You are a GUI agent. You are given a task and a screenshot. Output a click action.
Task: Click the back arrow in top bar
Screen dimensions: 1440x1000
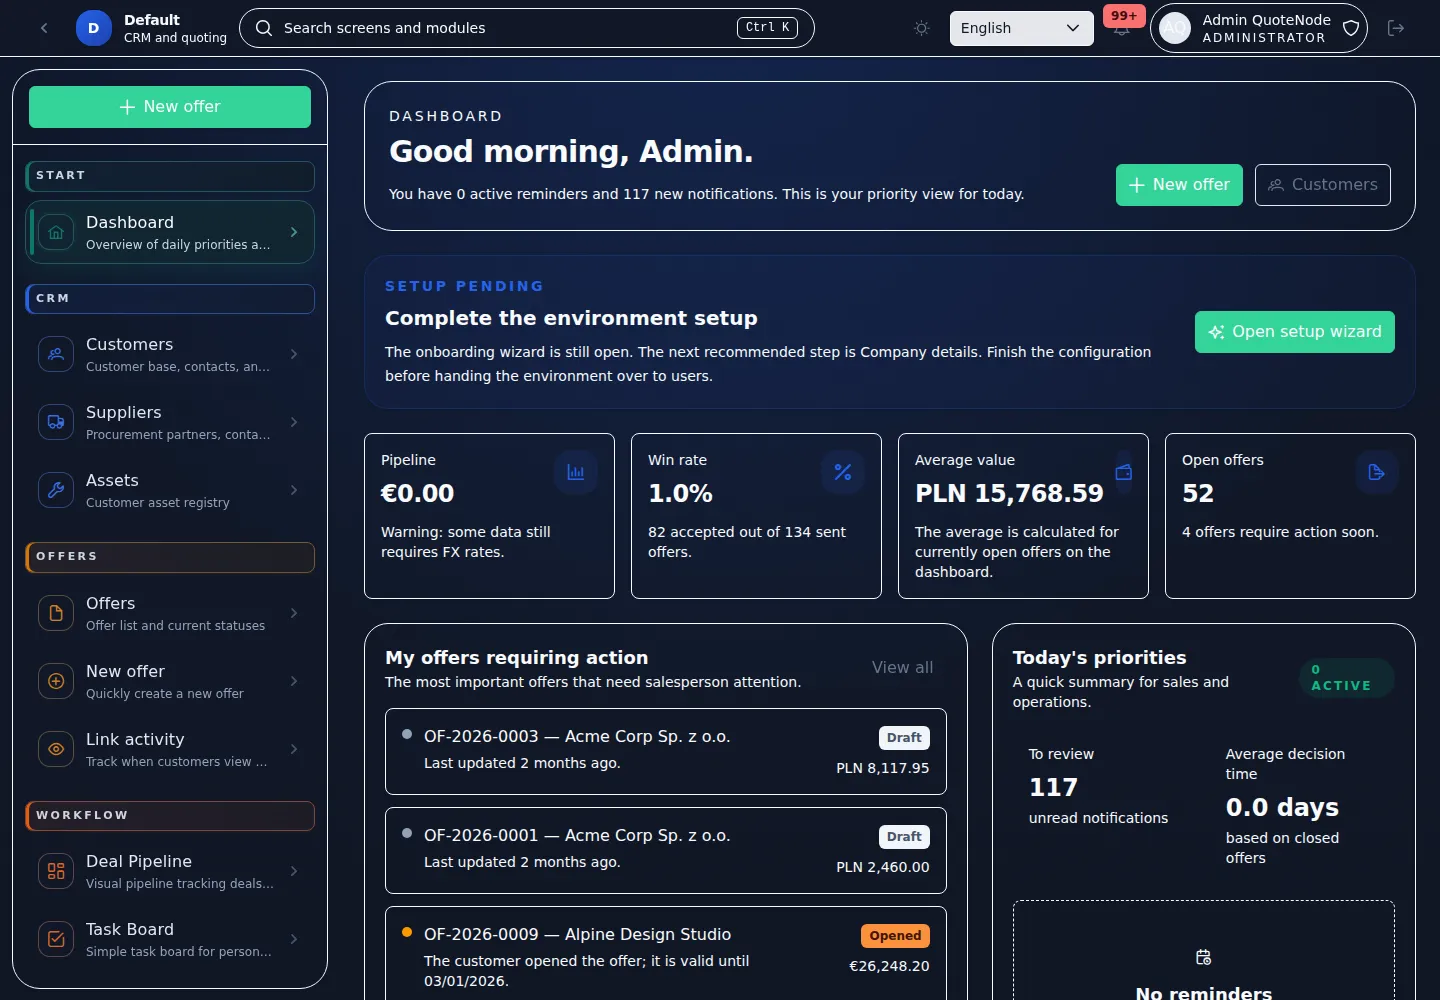[x=44, y=28]
